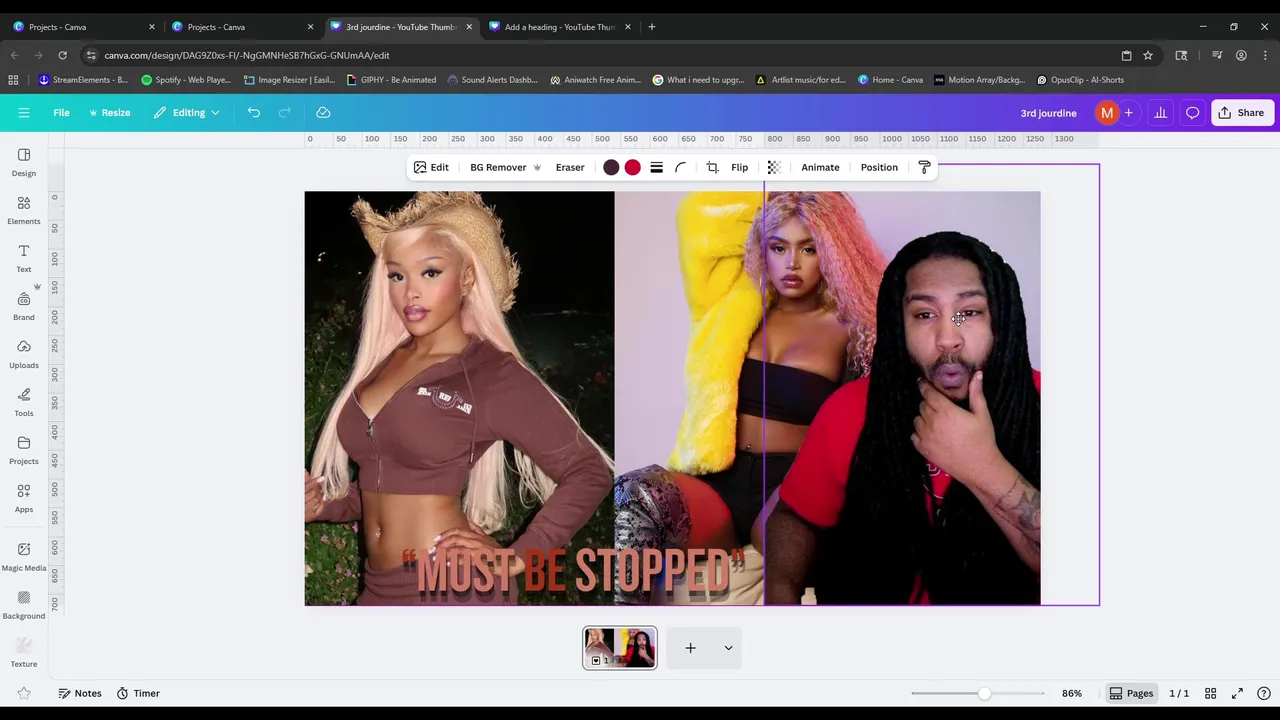Enter fullscreen present mode
1280x720 pixels.
point(1237,693)
